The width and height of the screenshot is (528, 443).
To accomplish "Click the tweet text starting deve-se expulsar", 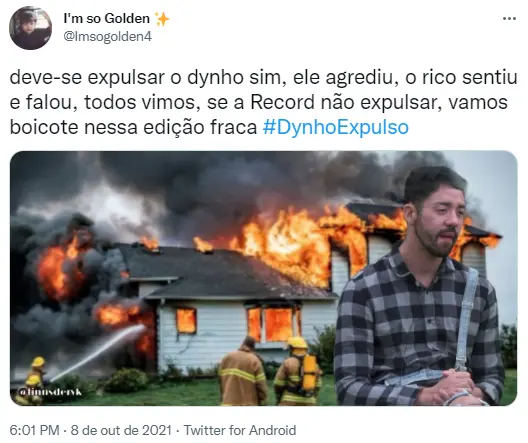I will click(264, 102).
